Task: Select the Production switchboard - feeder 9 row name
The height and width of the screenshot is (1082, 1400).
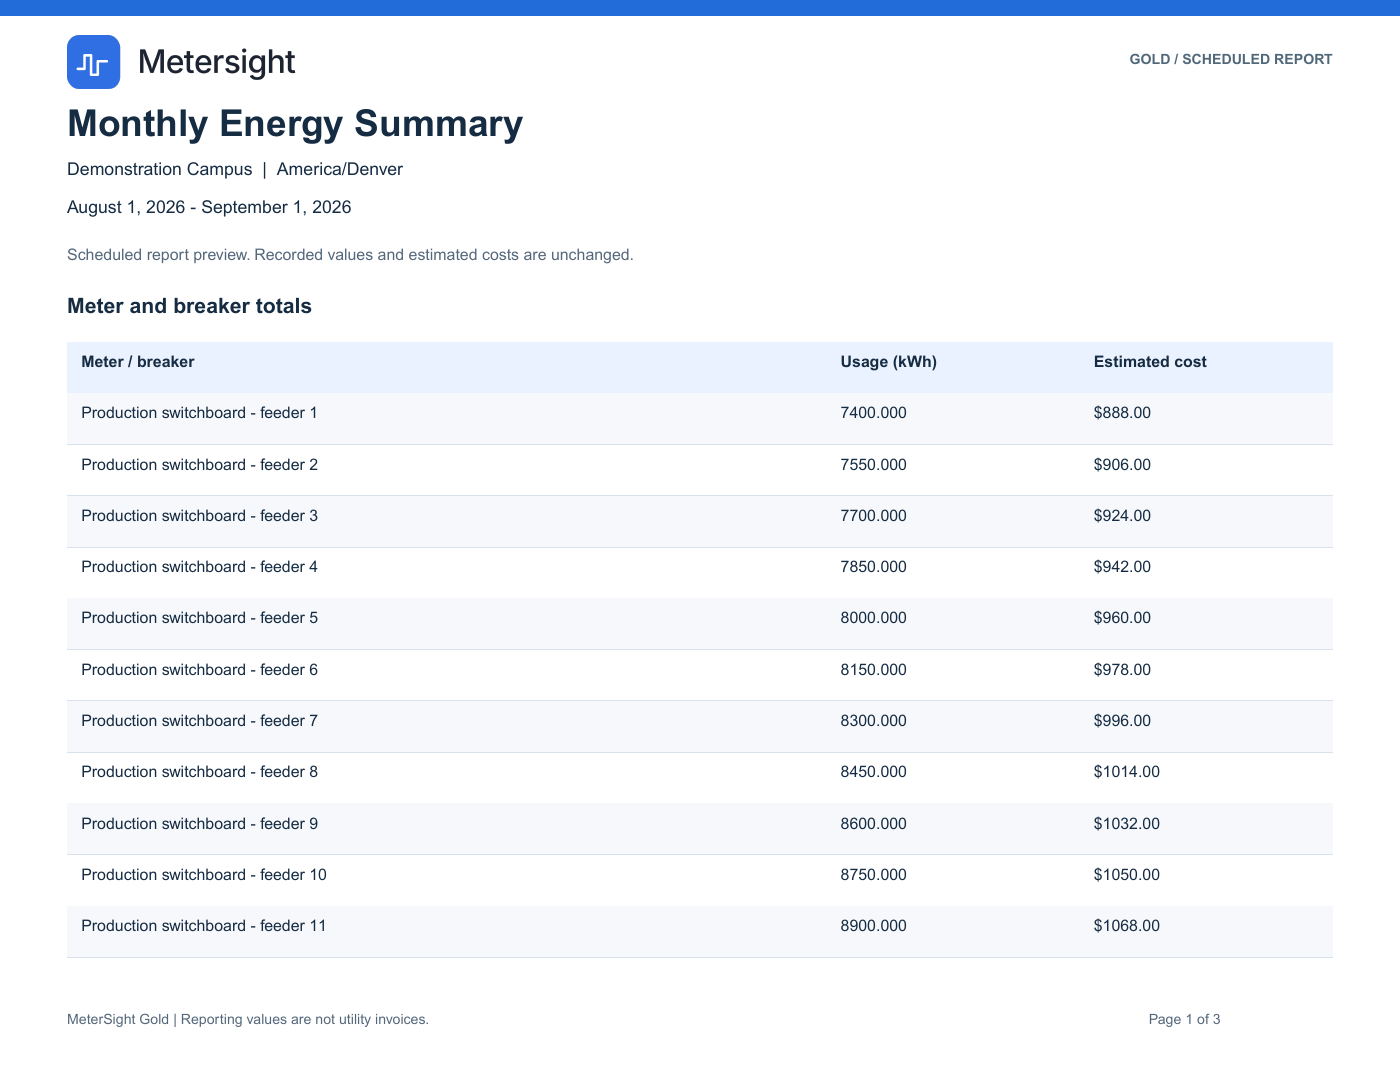Action: pos(200,824)
